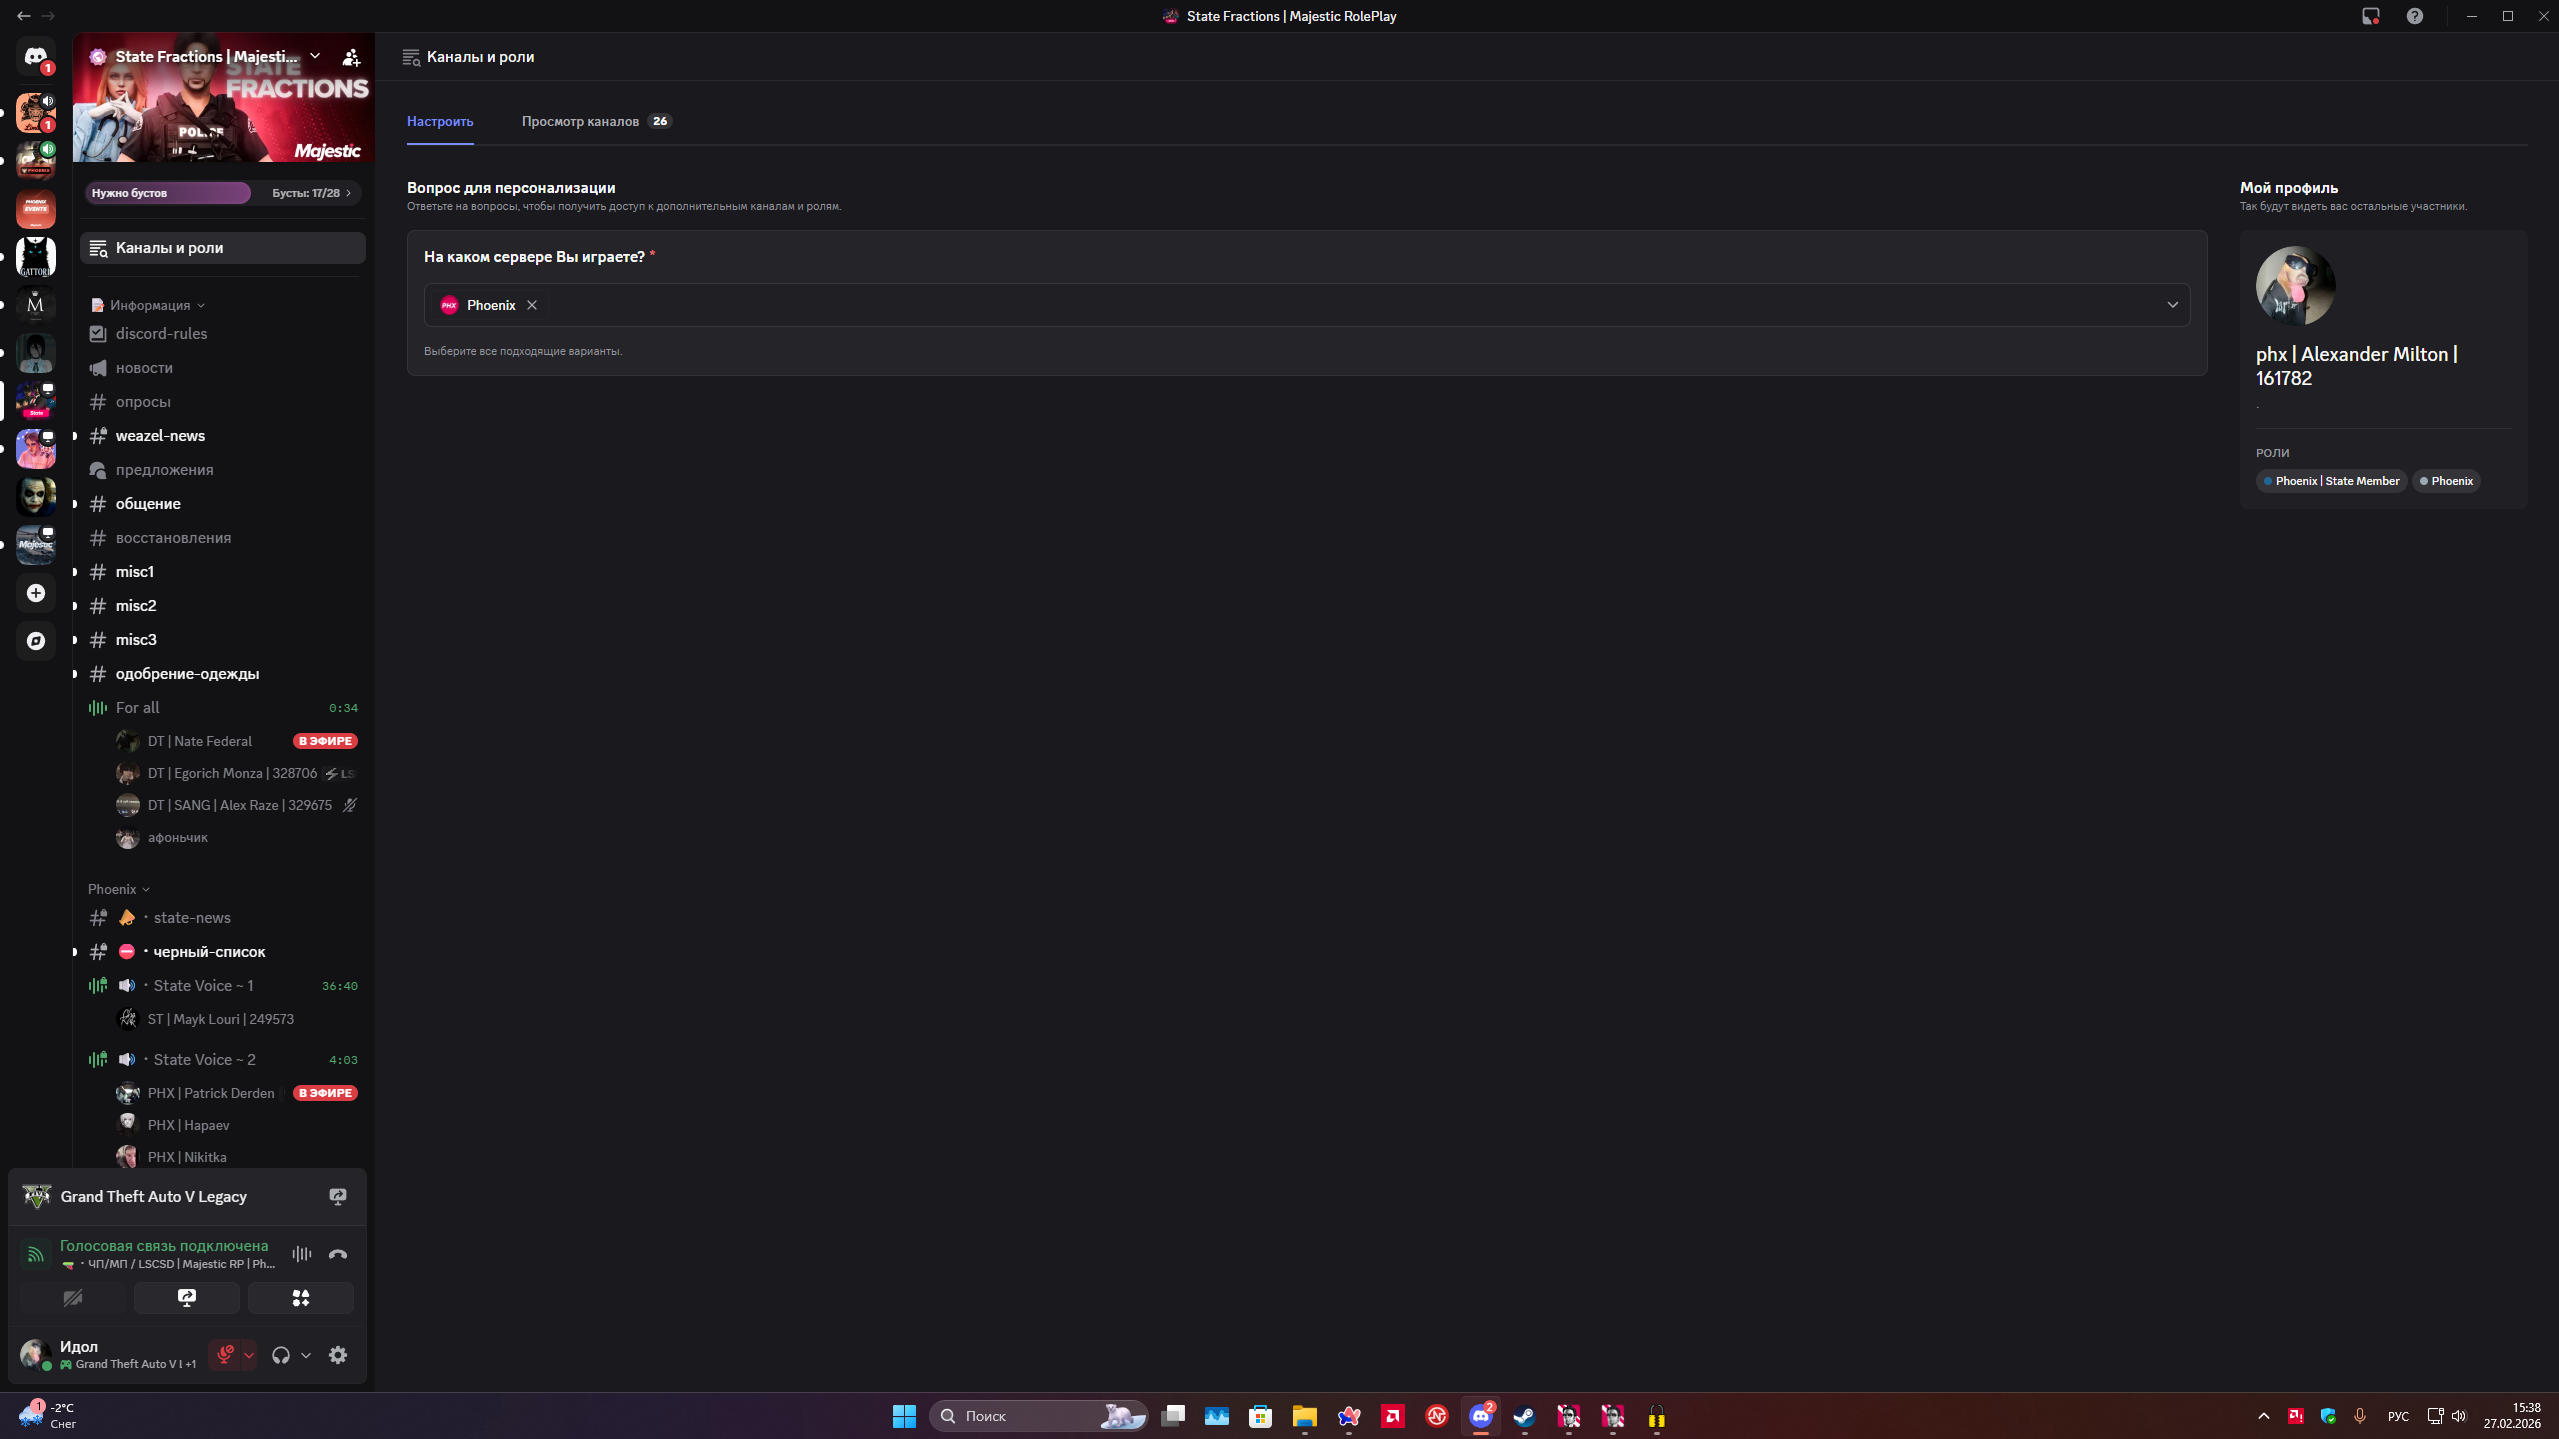Toggle headphones deafen button
The image size is (2559, 1439).
pos(281,1355)
